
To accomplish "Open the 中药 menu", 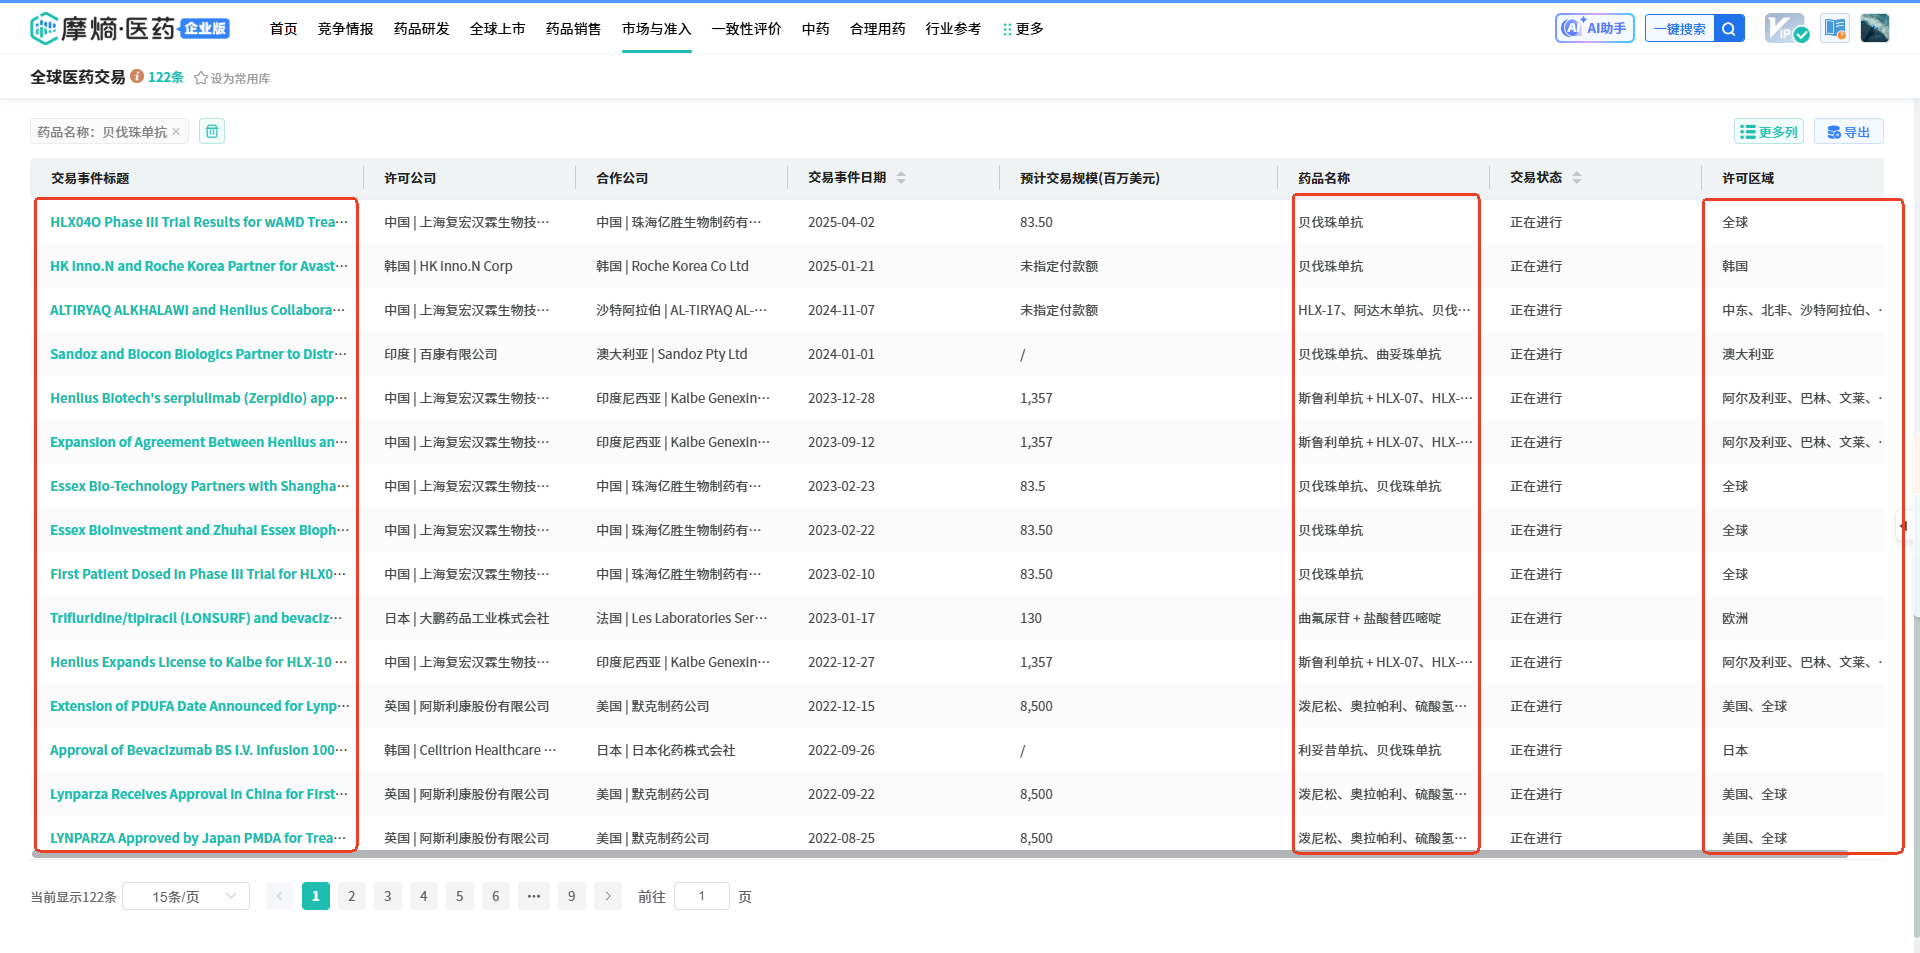I will pyautogui.click(x=816, y=29).
